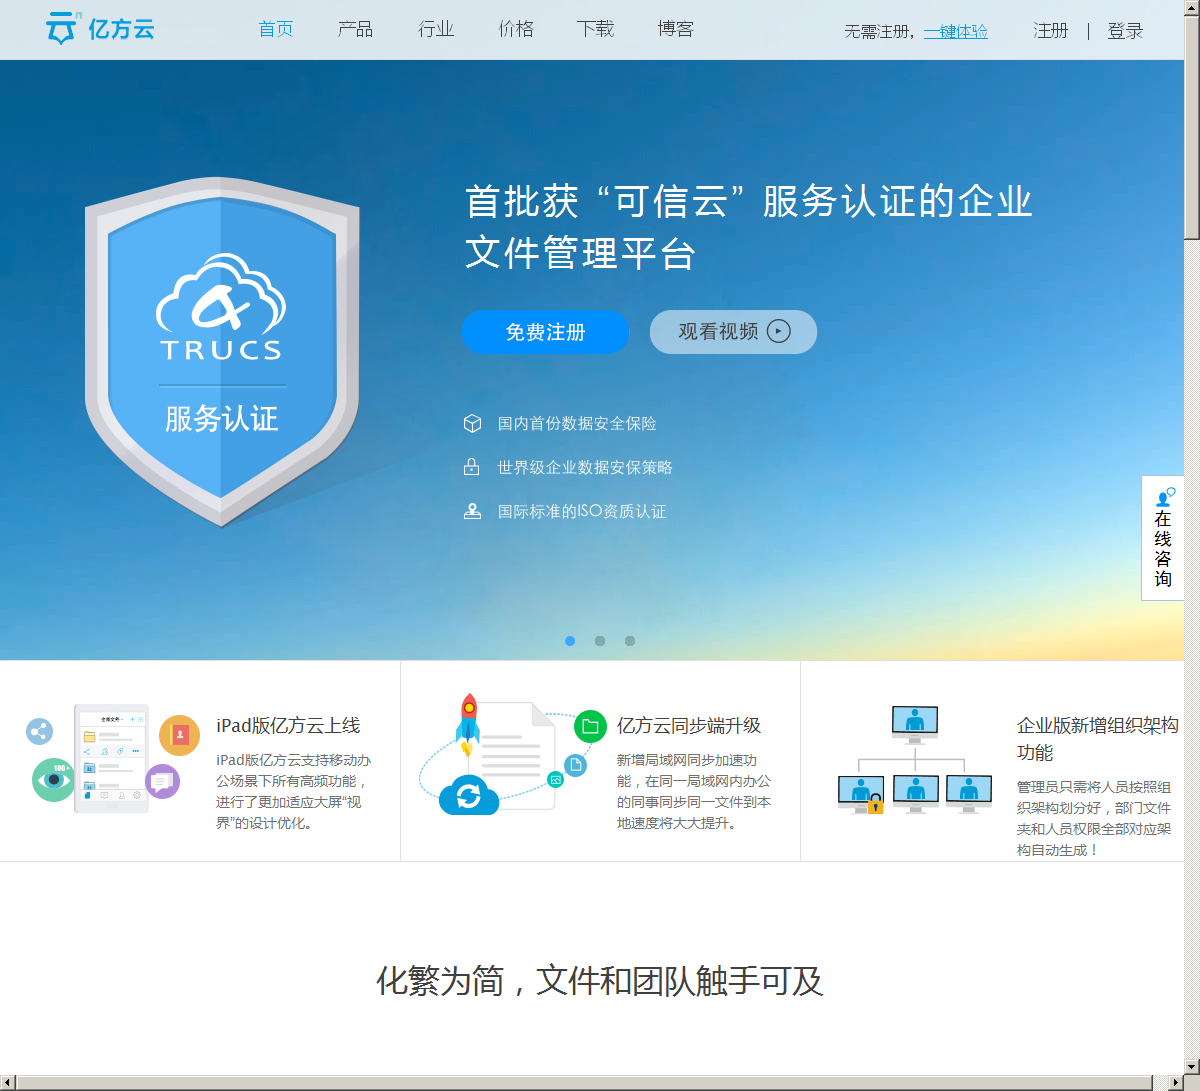
Task: Click the vertical scrollbar up arrow
Action: coord(1192,8)
